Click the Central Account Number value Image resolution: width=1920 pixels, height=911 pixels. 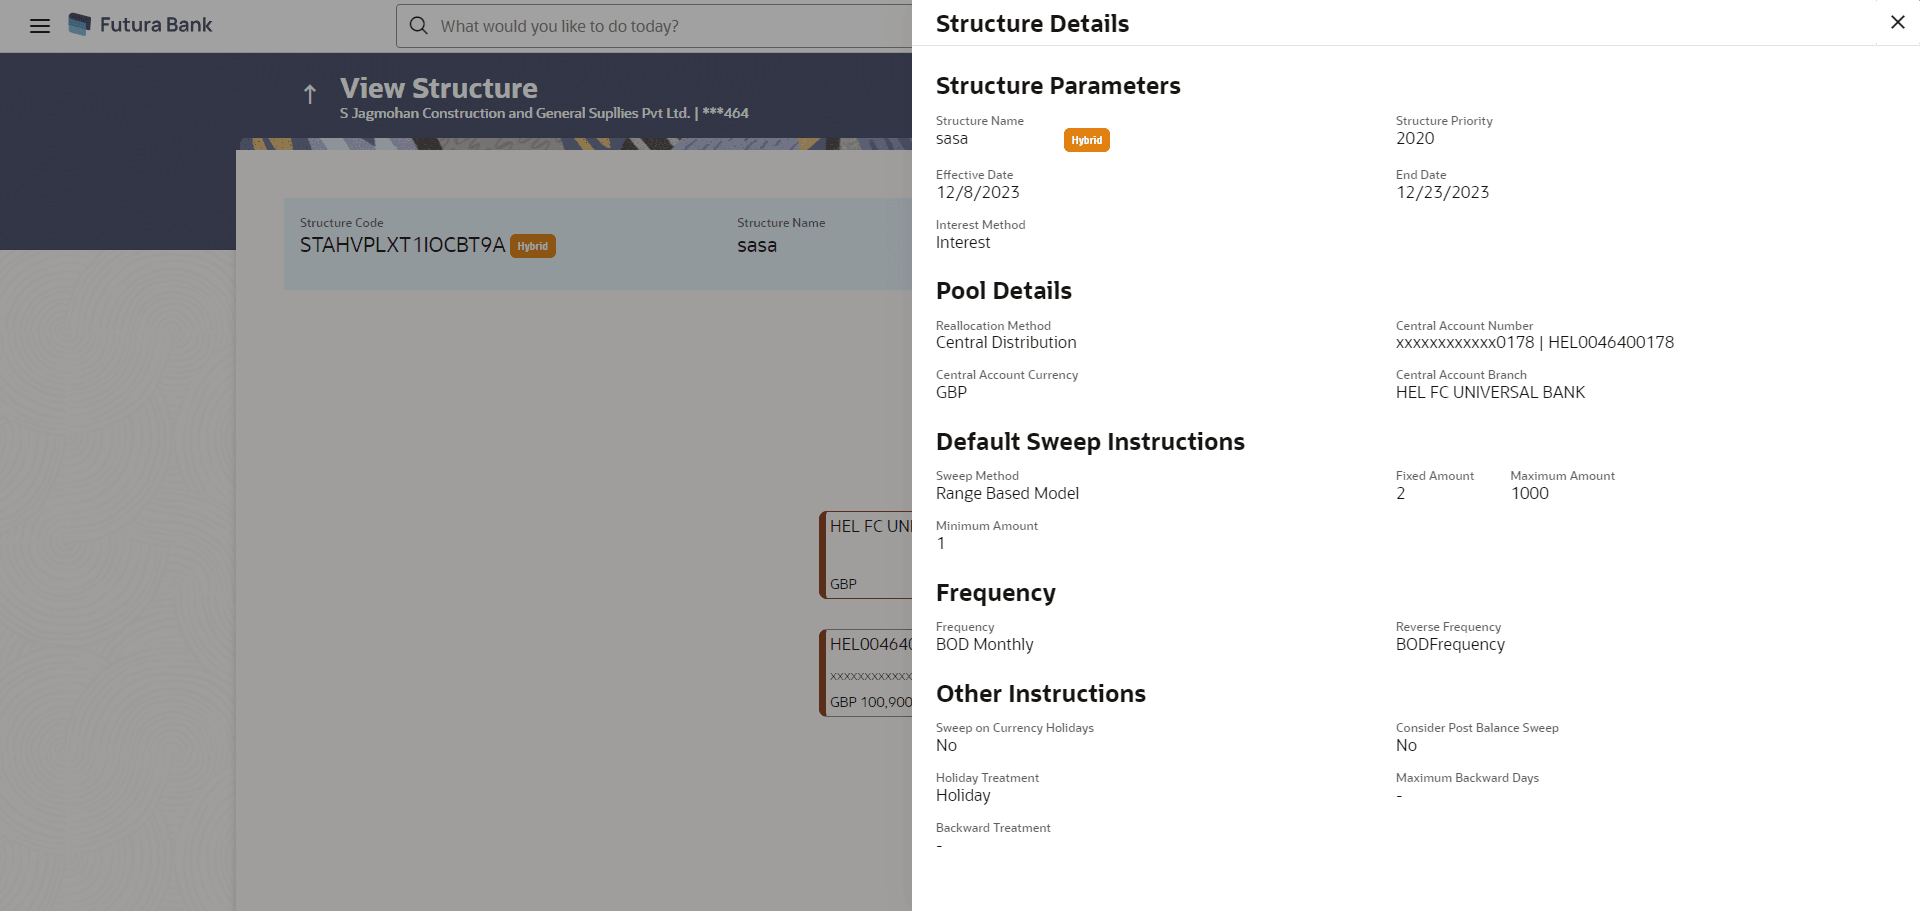pyautogui.click(x=1534, y=342)
